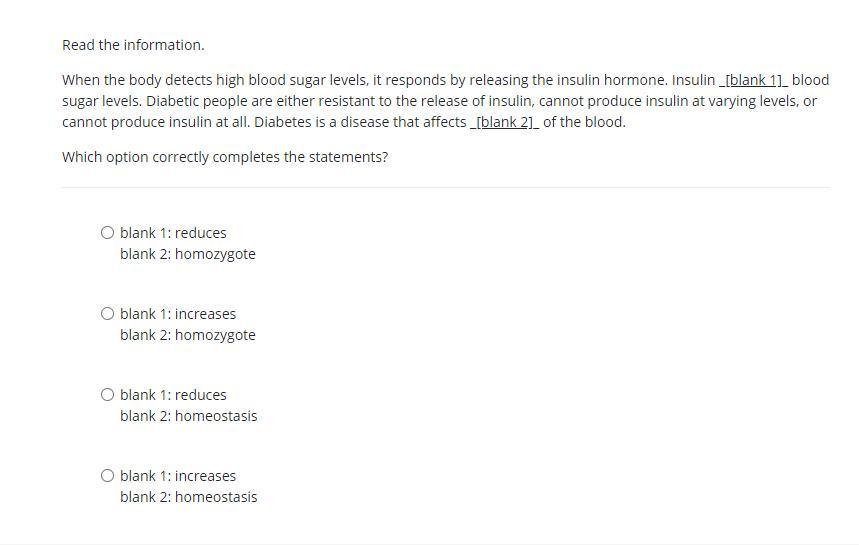Screen dimensions: 859x545
Task: Click 'blank 2: homozygote' text in second option
Action: [187, 335]
